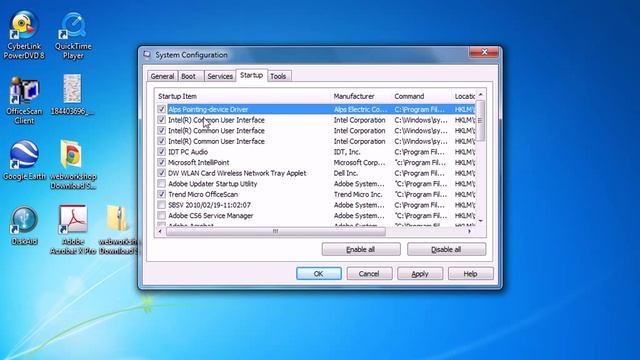This screenshot has width=640, height=360.
Task: Open Help for System Configuration
Action: [x=471, y=274]
